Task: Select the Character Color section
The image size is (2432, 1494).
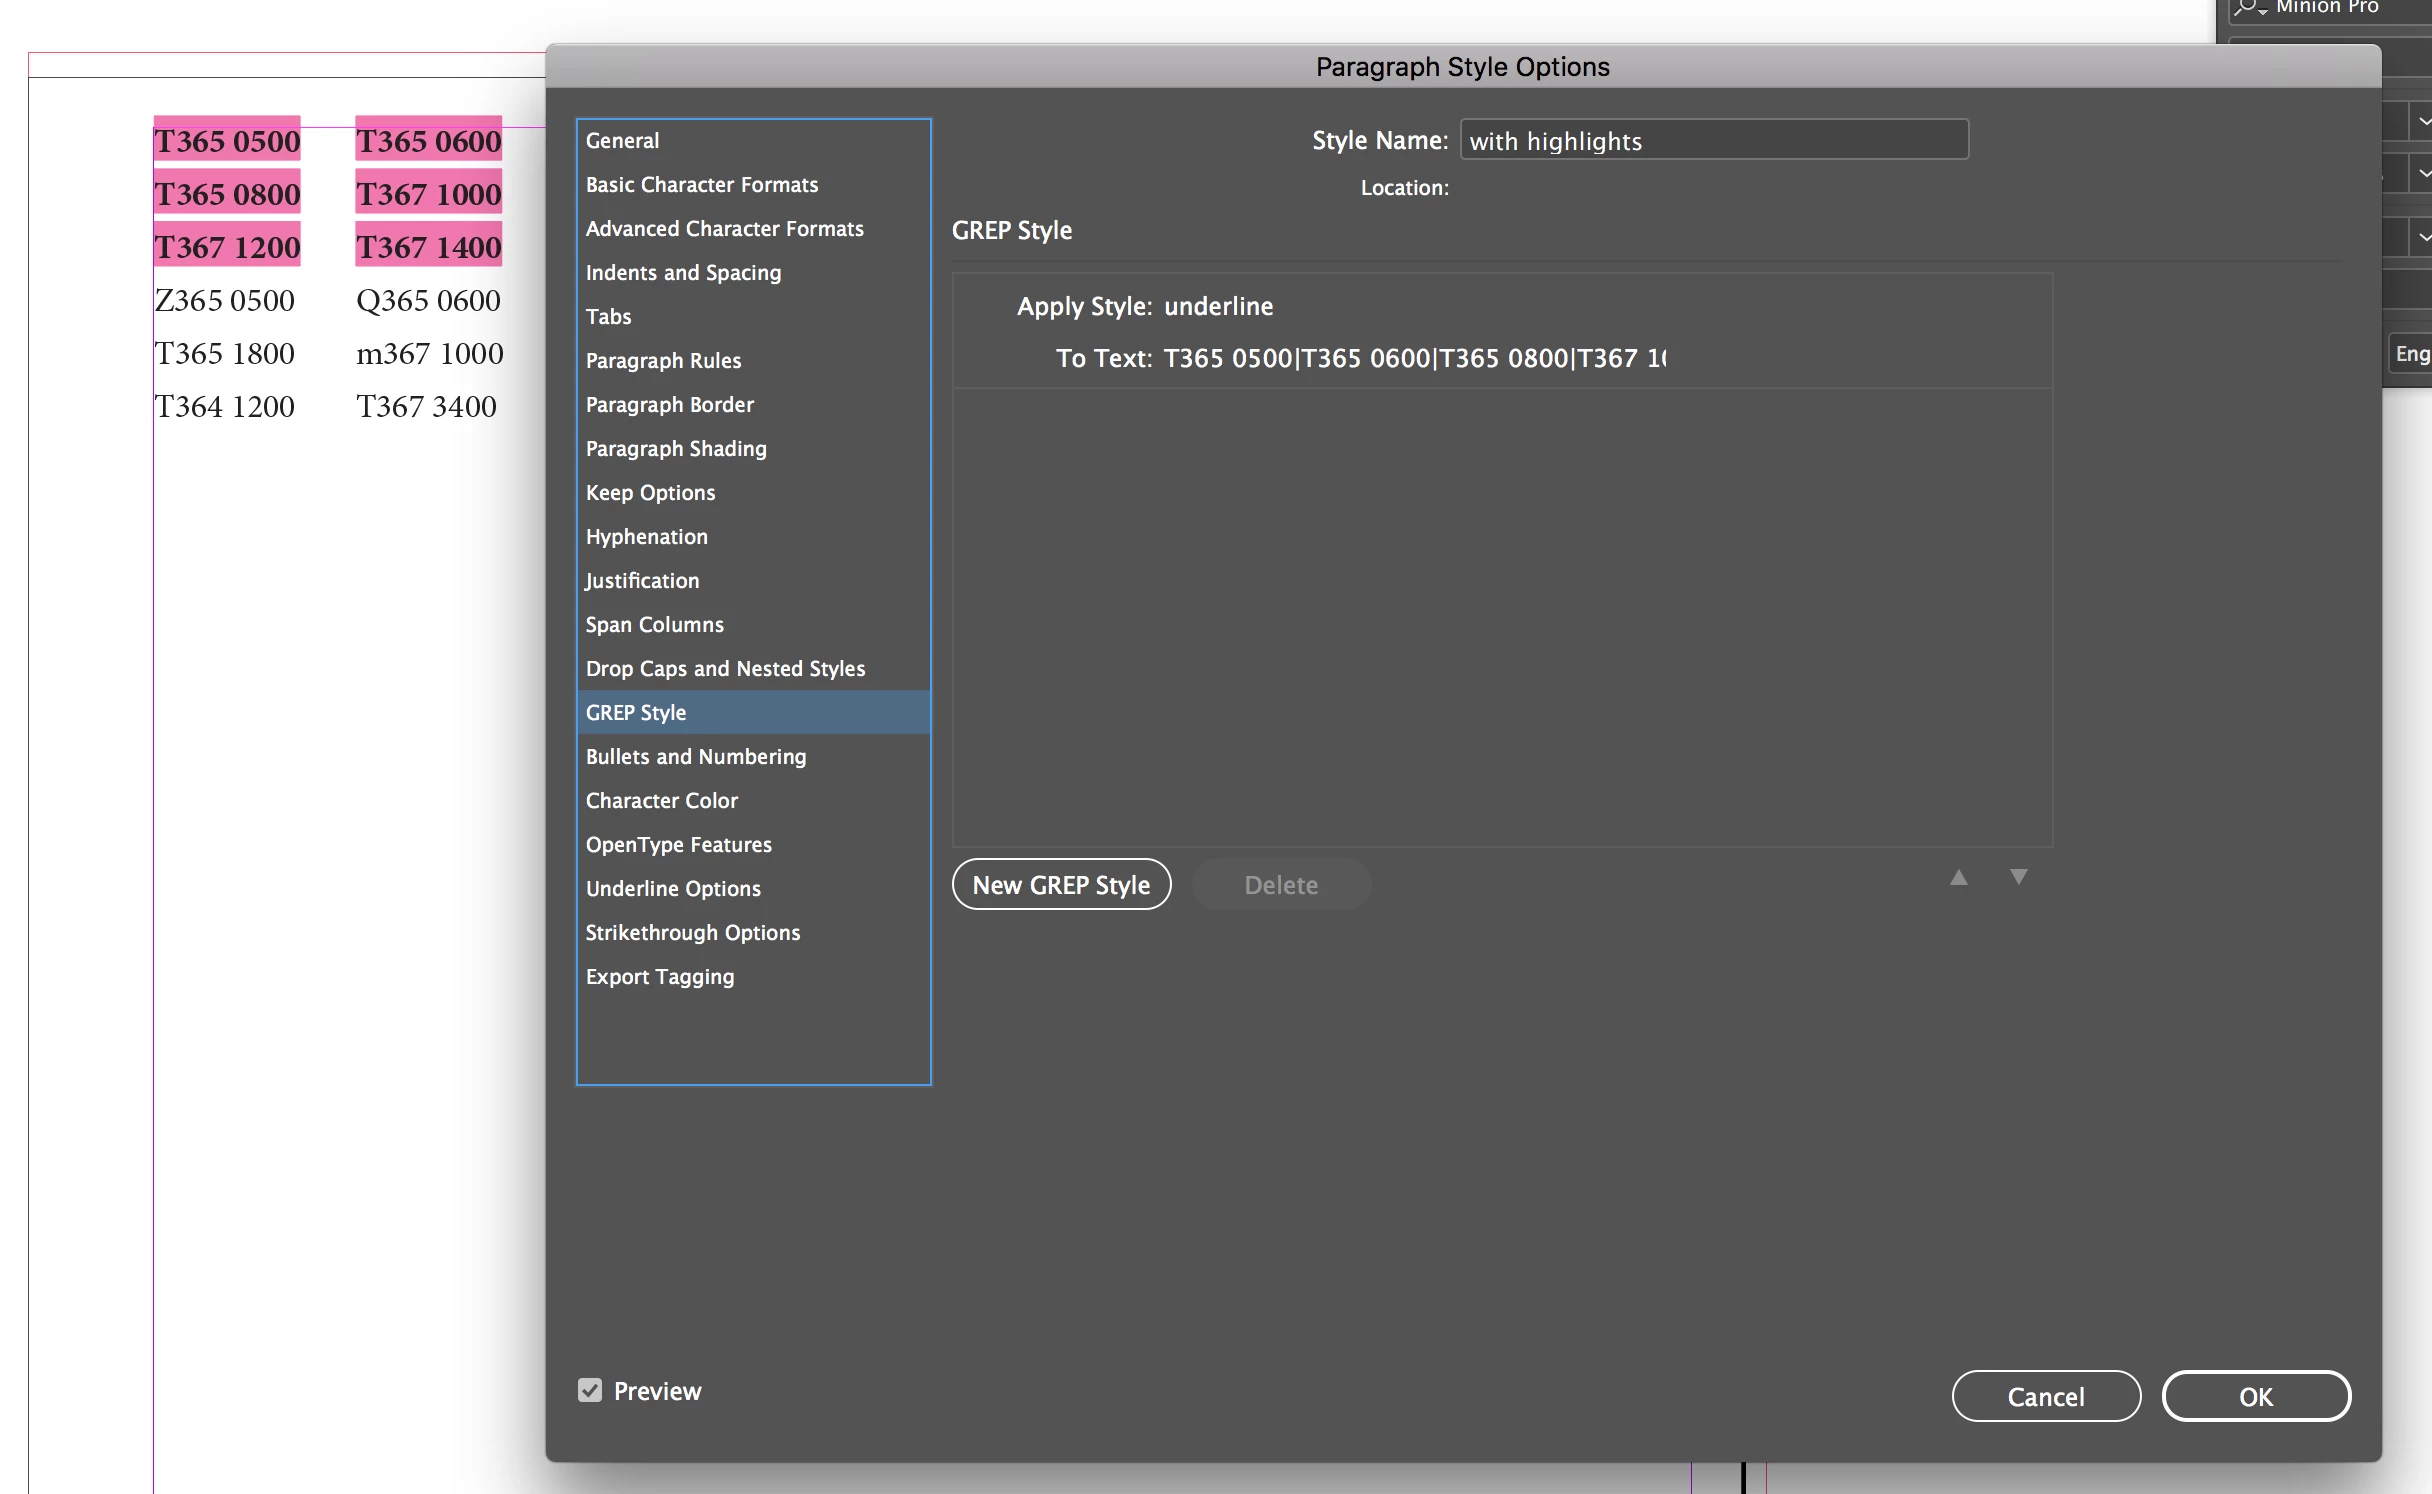Action: click(x=661, y=801)
